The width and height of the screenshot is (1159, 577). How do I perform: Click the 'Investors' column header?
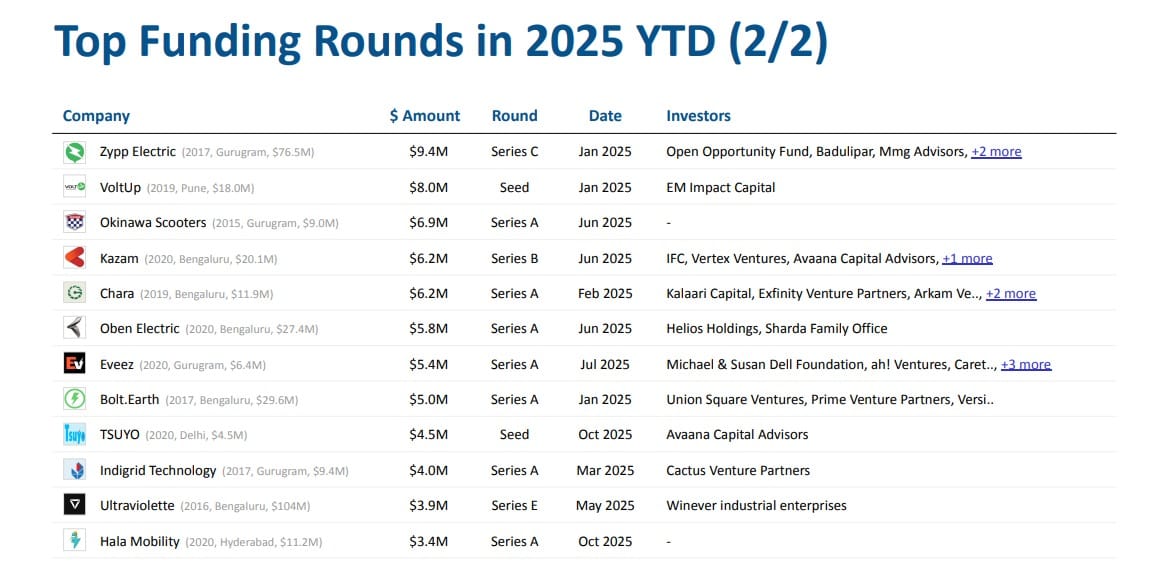pyautogui.click(x=698, y=116)
